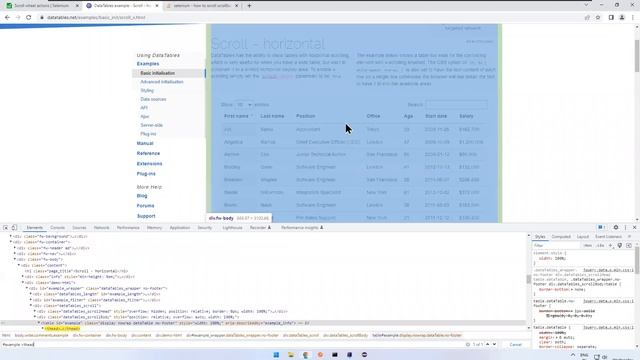The image size is (640, 360).
Task: Close the DevTools panel
Action: pyautogui.click(x=634, y=227)
